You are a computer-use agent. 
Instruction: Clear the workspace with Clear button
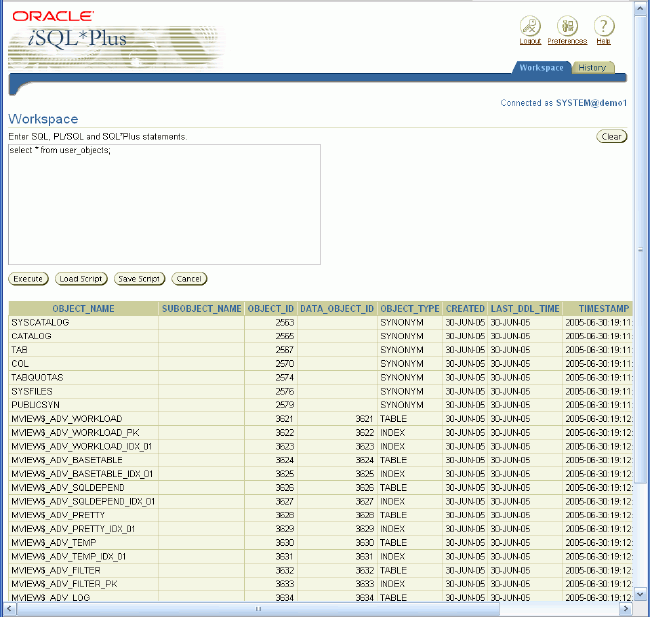point(612,136)
